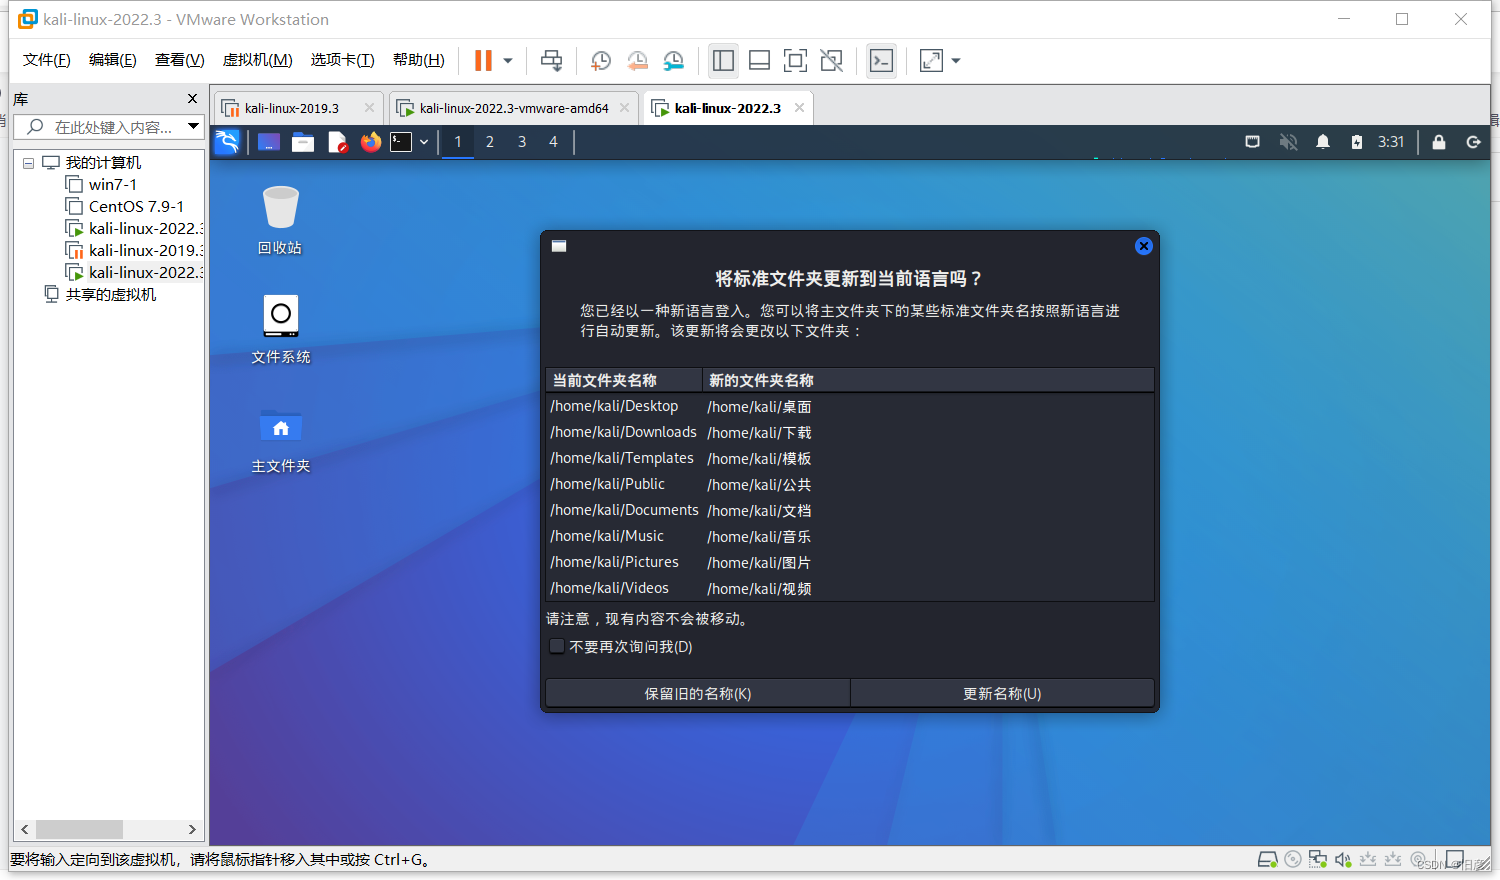
Task: Open the stretch display dropdown arrow
Action: coord(956,61)
